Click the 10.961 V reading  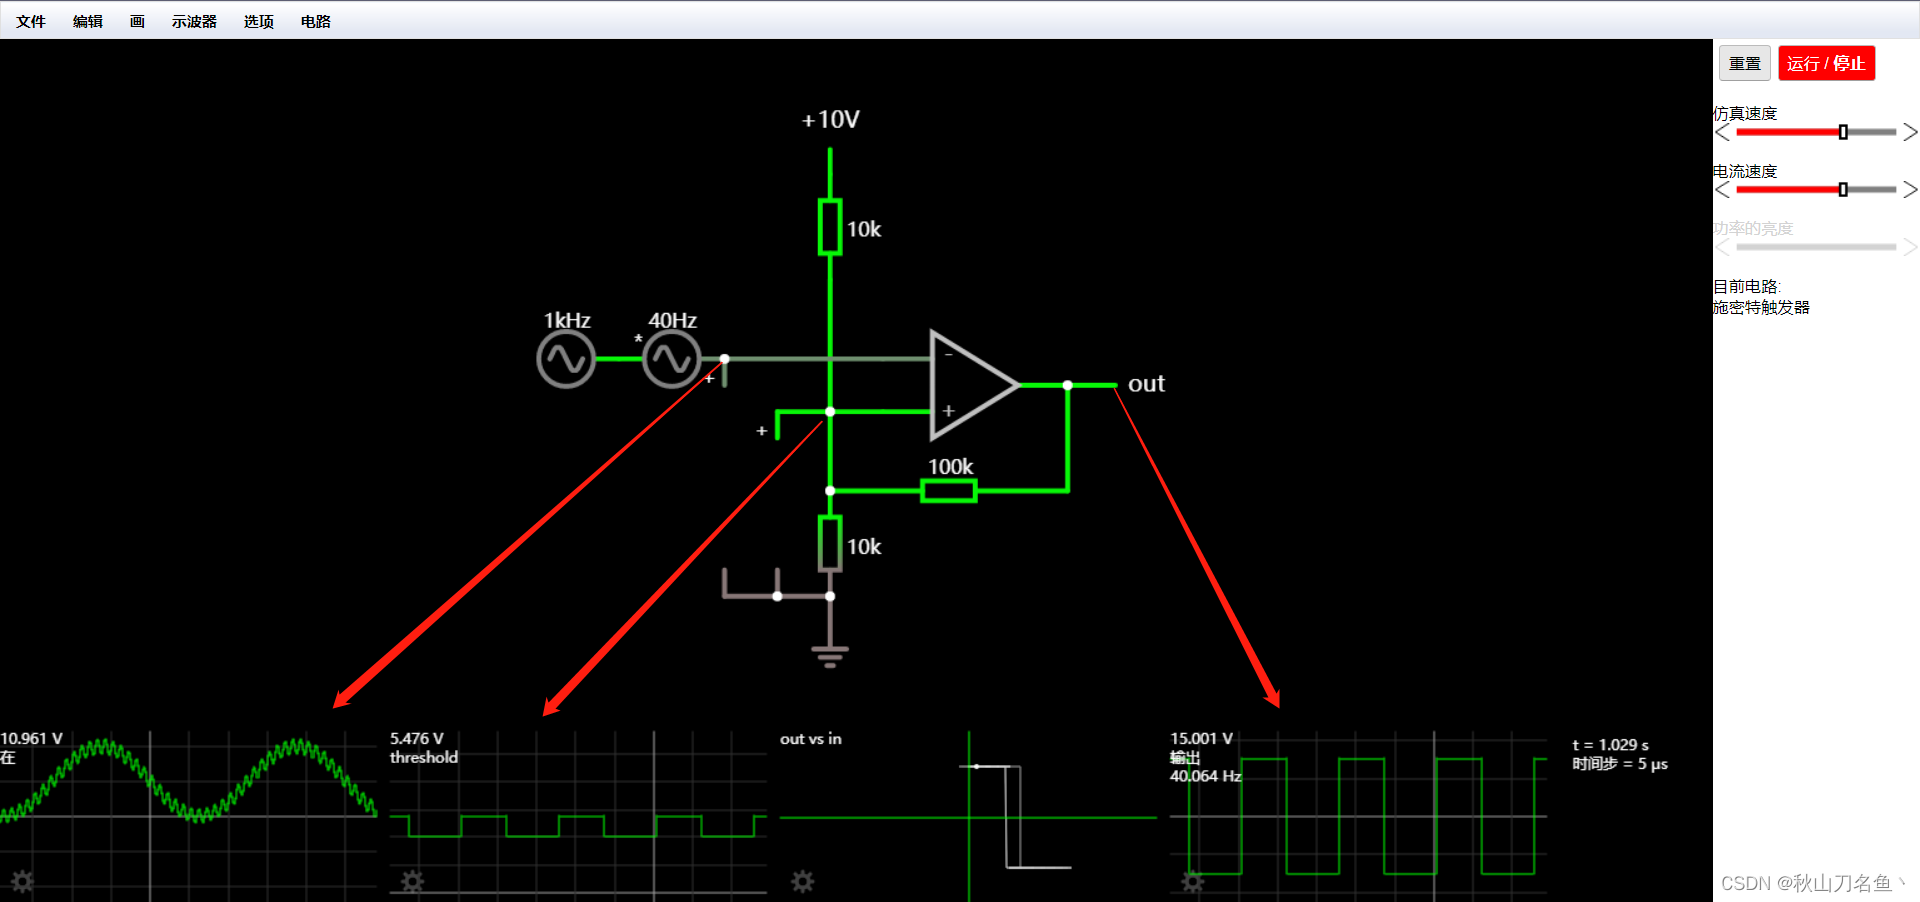tap(31, 739)
